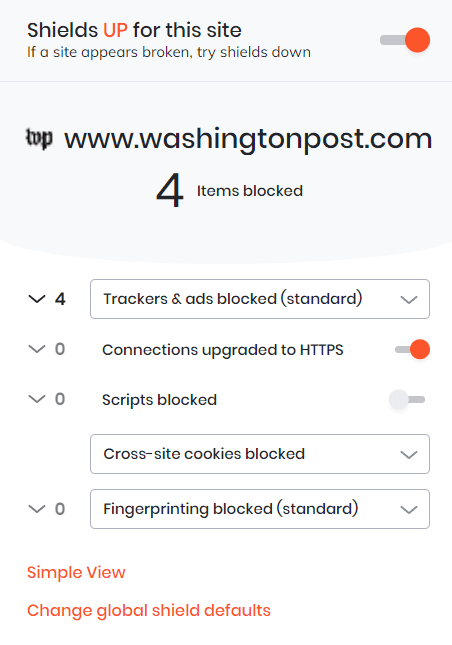Viewport: 452px width, 645px height.
Task: Expand the Trackers & ads blocked list chevron
Action: pyautogui.click(x=37, y=299)
